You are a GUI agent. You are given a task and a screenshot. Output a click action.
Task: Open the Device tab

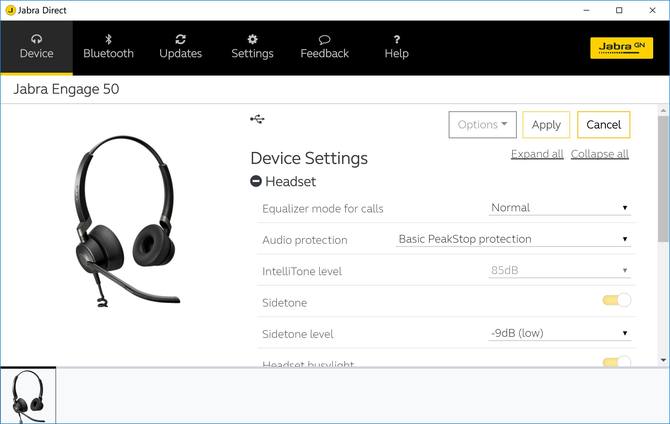tap(36, 47)
